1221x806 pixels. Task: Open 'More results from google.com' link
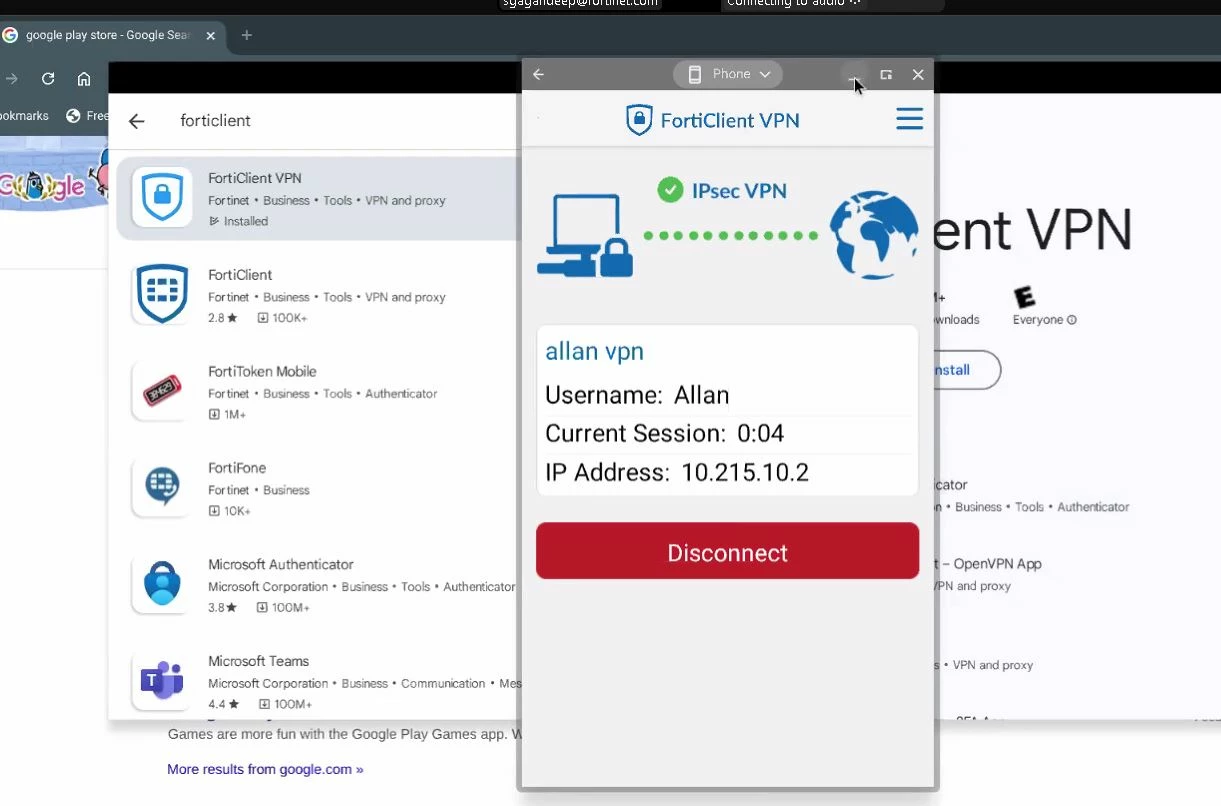[x=265, y=769]
